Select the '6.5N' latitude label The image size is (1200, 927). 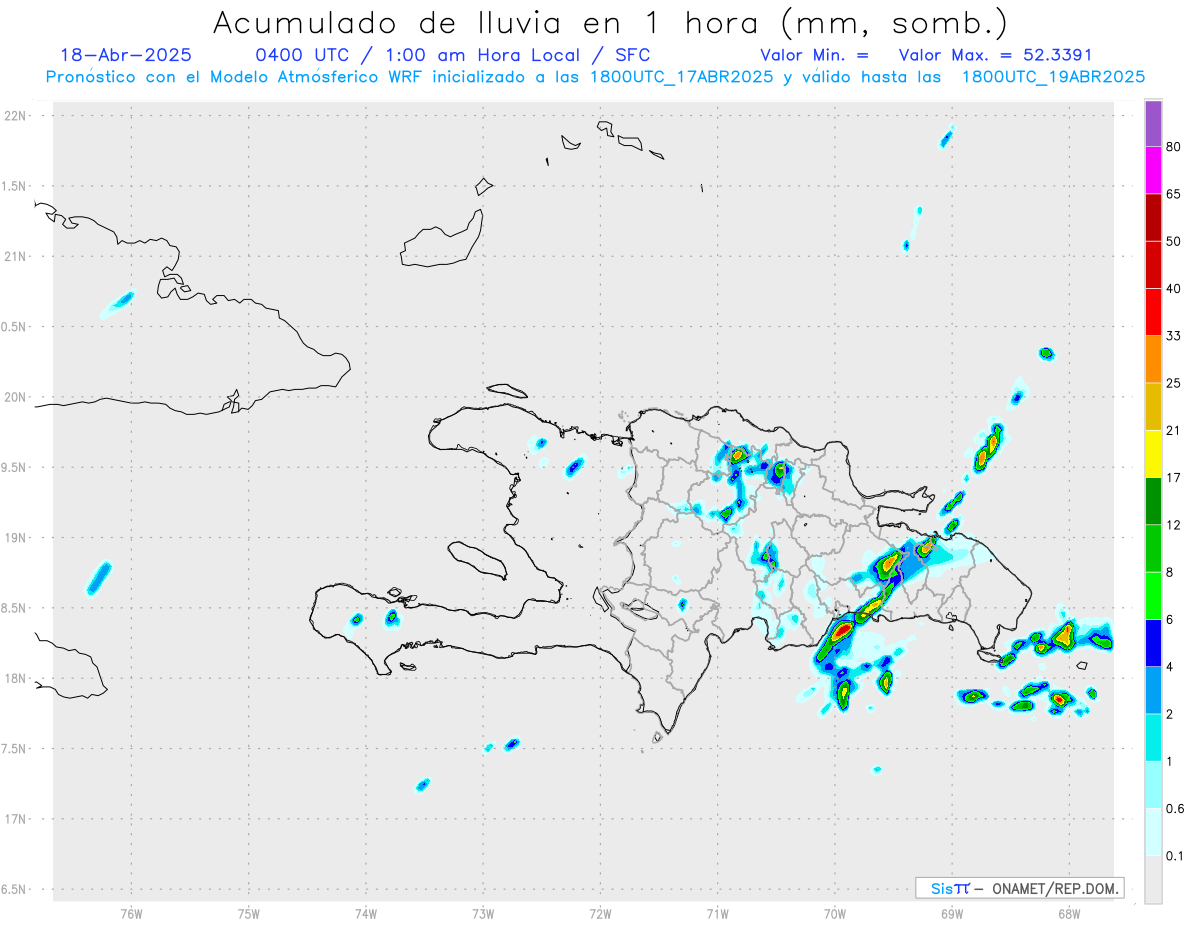tap(15, 890)
